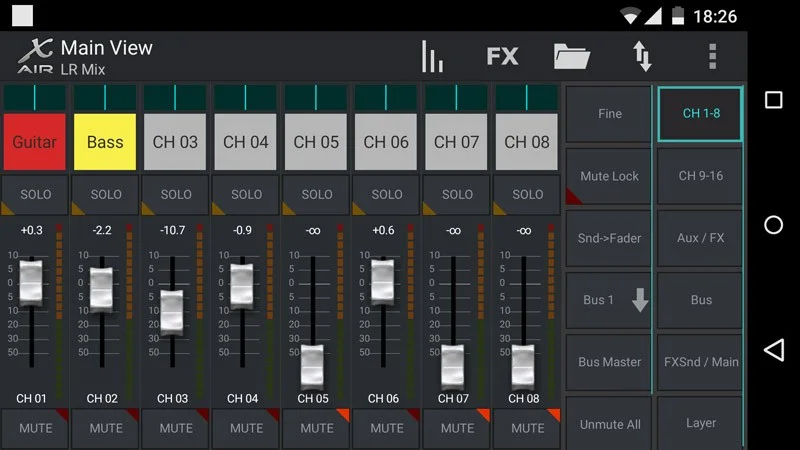Open the three-dot overflow menu
Image resolution: width=800 pixels, height=450 pixels.
point(712,56)
